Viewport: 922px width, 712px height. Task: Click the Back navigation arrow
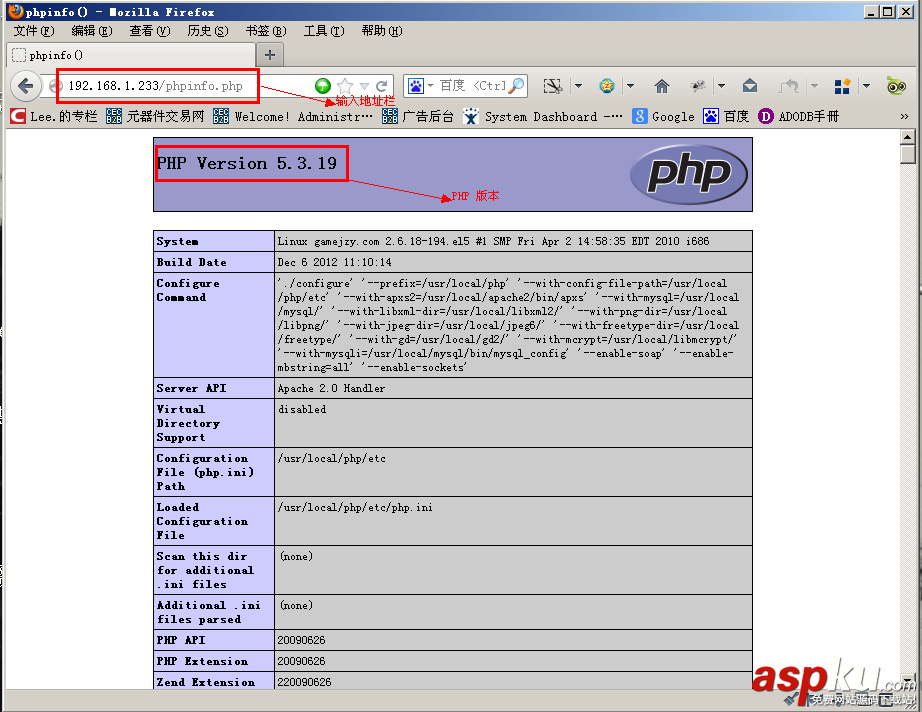pos(26,86)
